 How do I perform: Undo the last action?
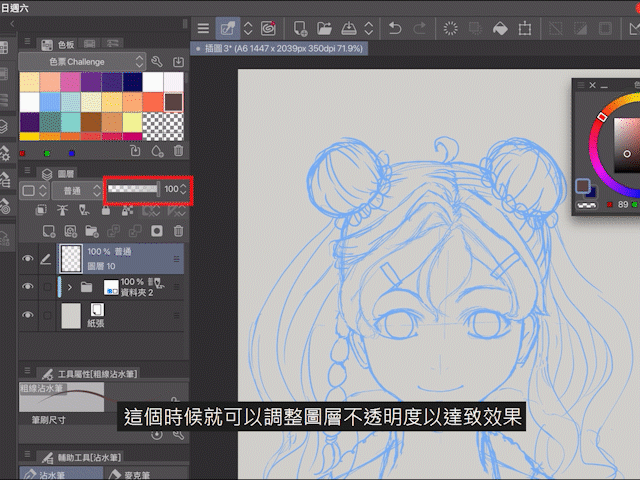(x=395, y=29)
